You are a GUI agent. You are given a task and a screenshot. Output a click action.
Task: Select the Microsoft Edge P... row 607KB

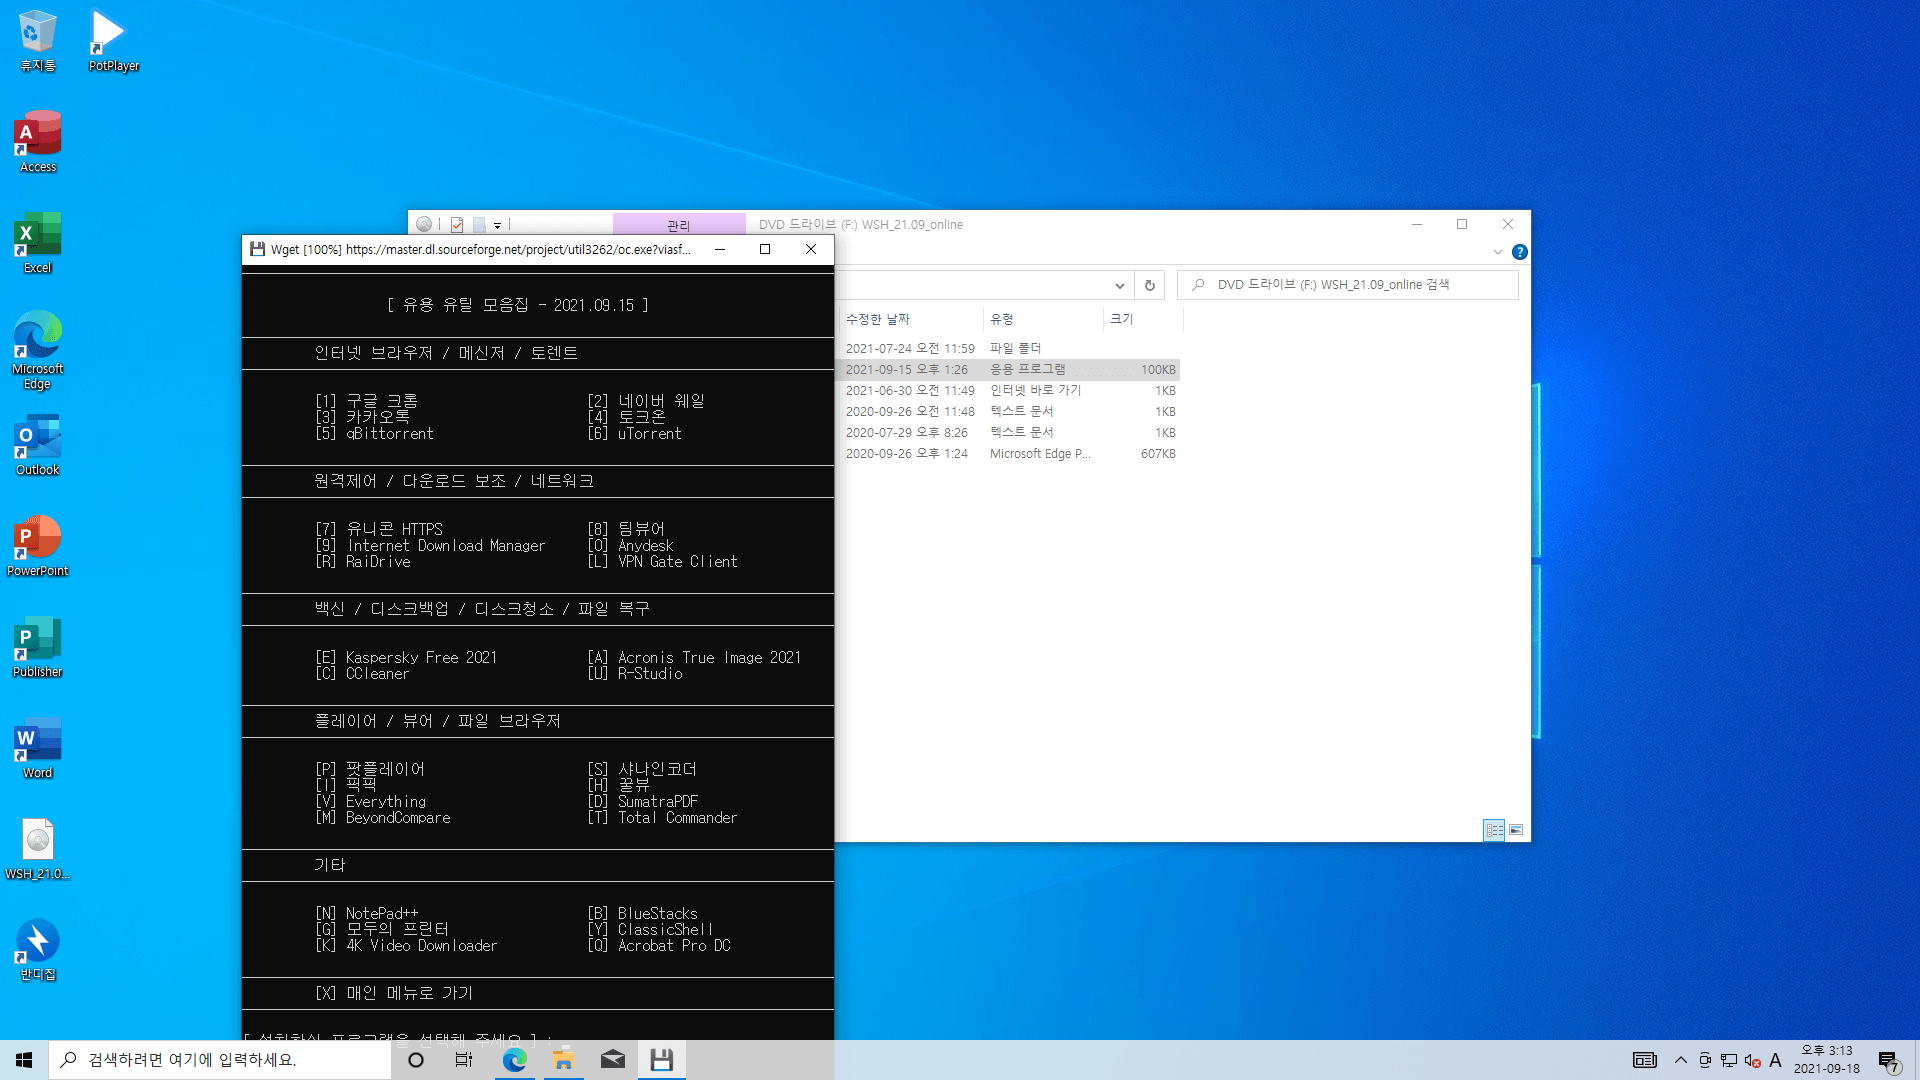point(1008,454)
